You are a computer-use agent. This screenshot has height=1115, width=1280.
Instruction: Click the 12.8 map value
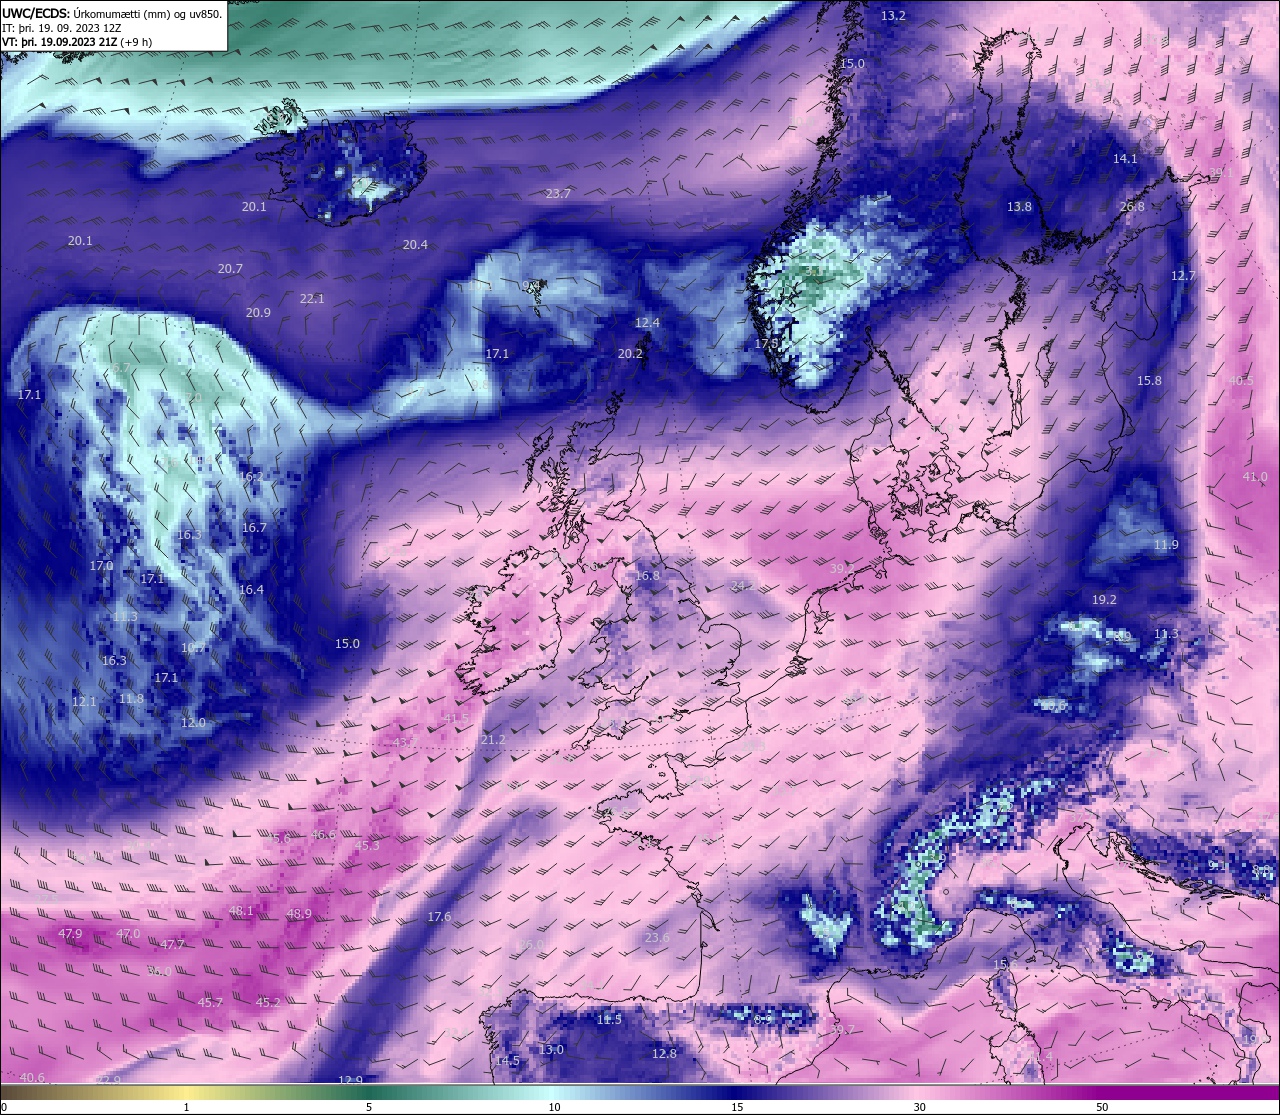click(x=664, y=1054)
